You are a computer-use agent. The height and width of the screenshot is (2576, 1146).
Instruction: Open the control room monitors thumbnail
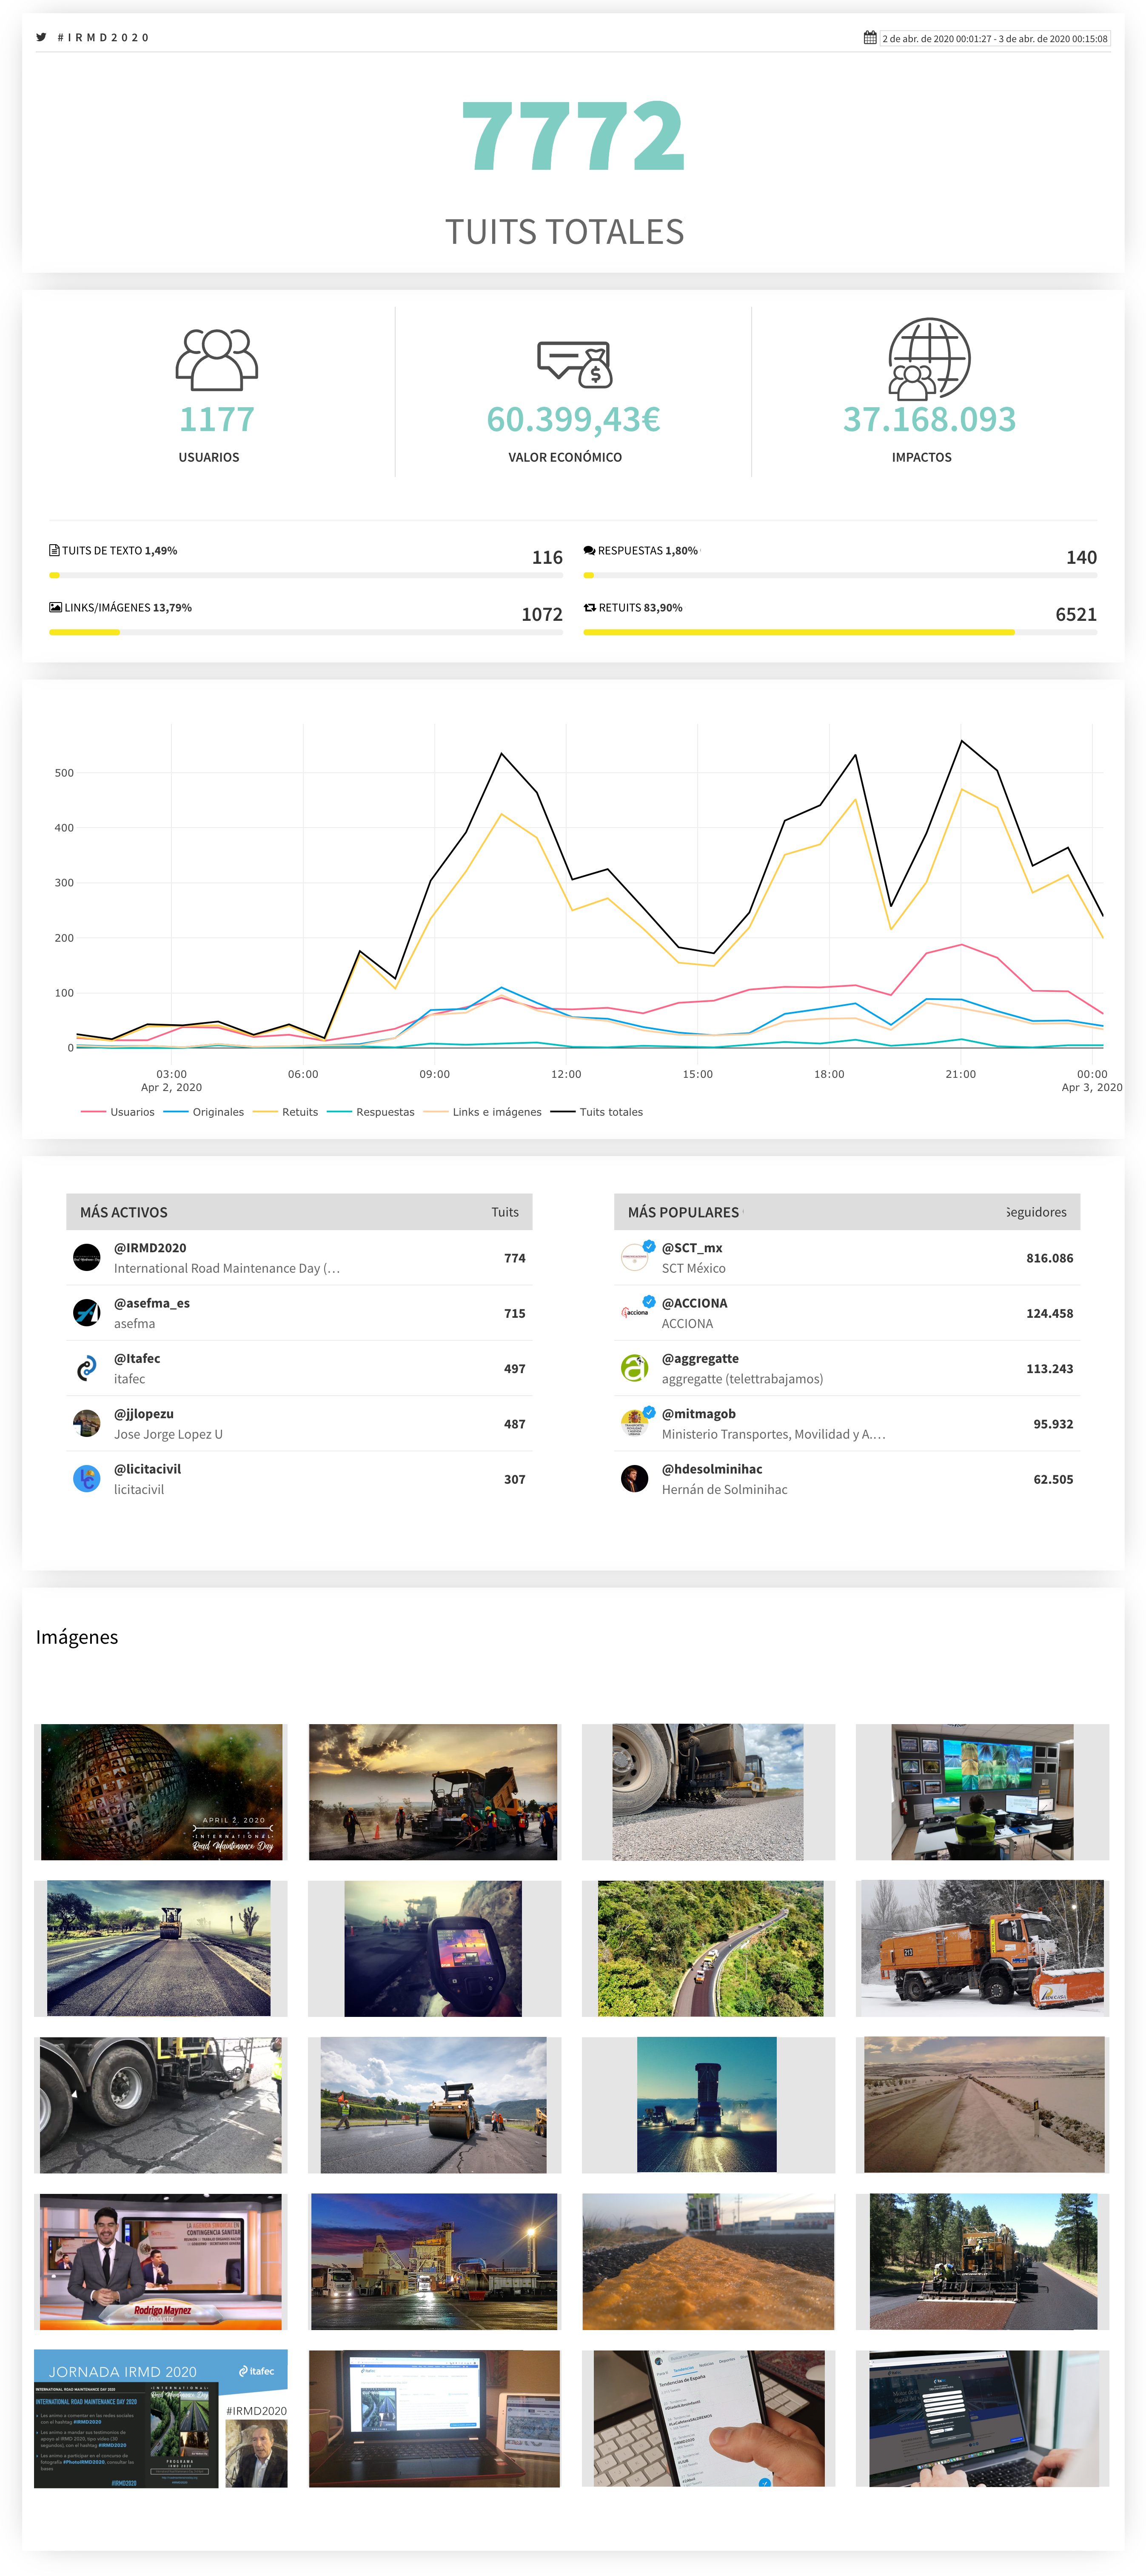(982, 1792)
